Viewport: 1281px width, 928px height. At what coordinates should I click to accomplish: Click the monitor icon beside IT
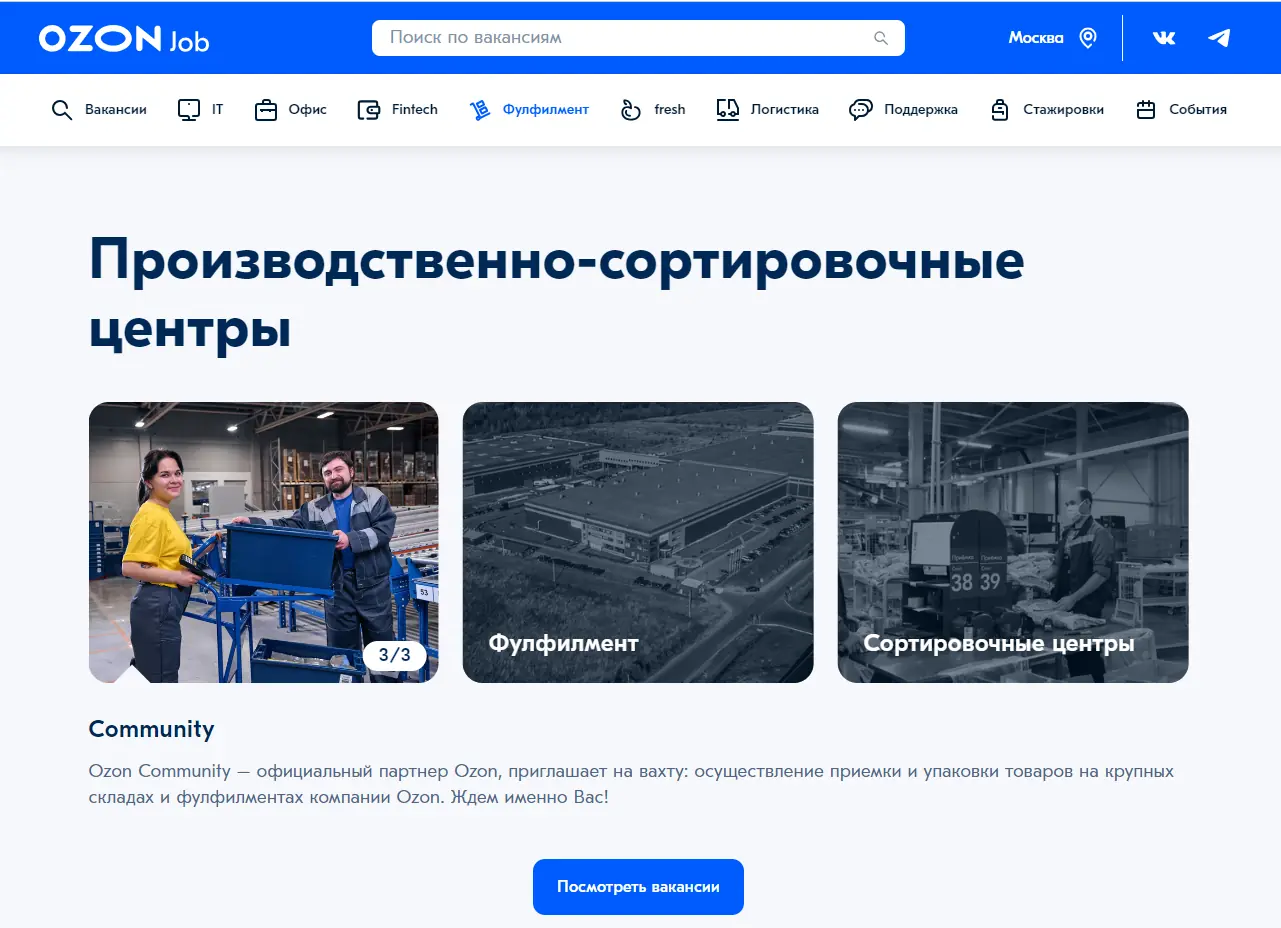point(189,110)
